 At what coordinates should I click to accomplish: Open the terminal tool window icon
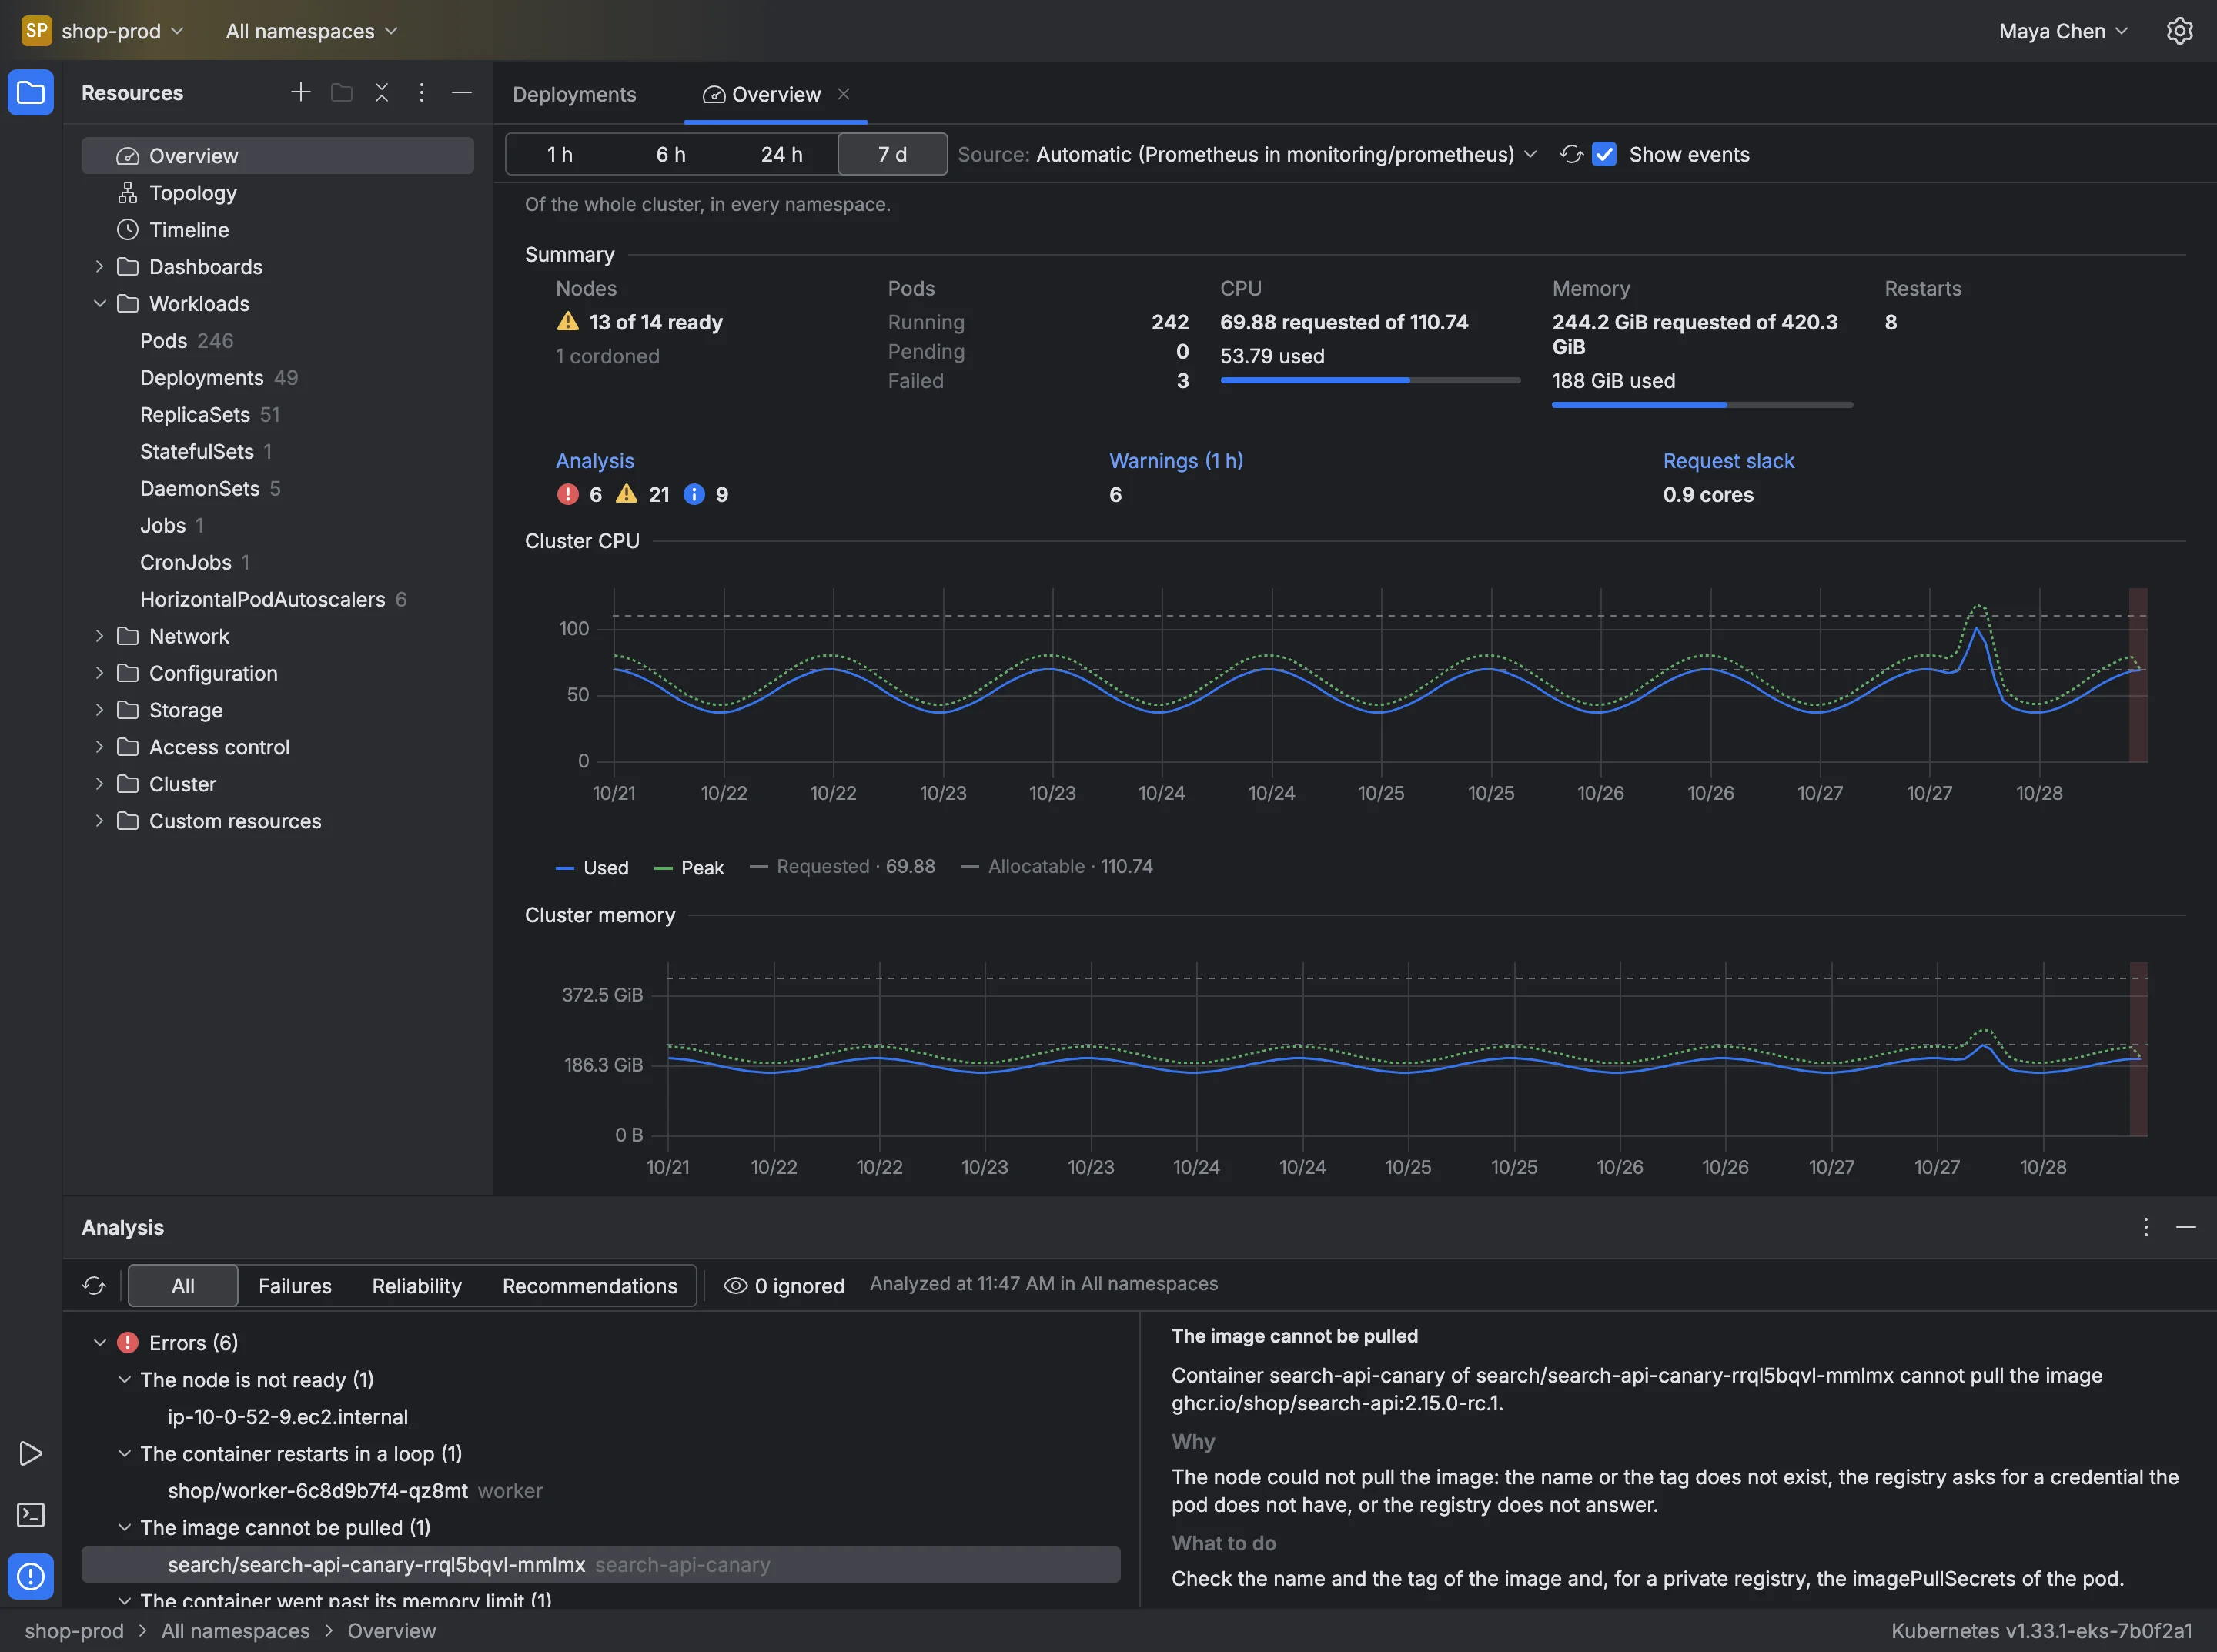click(31, 1515)
